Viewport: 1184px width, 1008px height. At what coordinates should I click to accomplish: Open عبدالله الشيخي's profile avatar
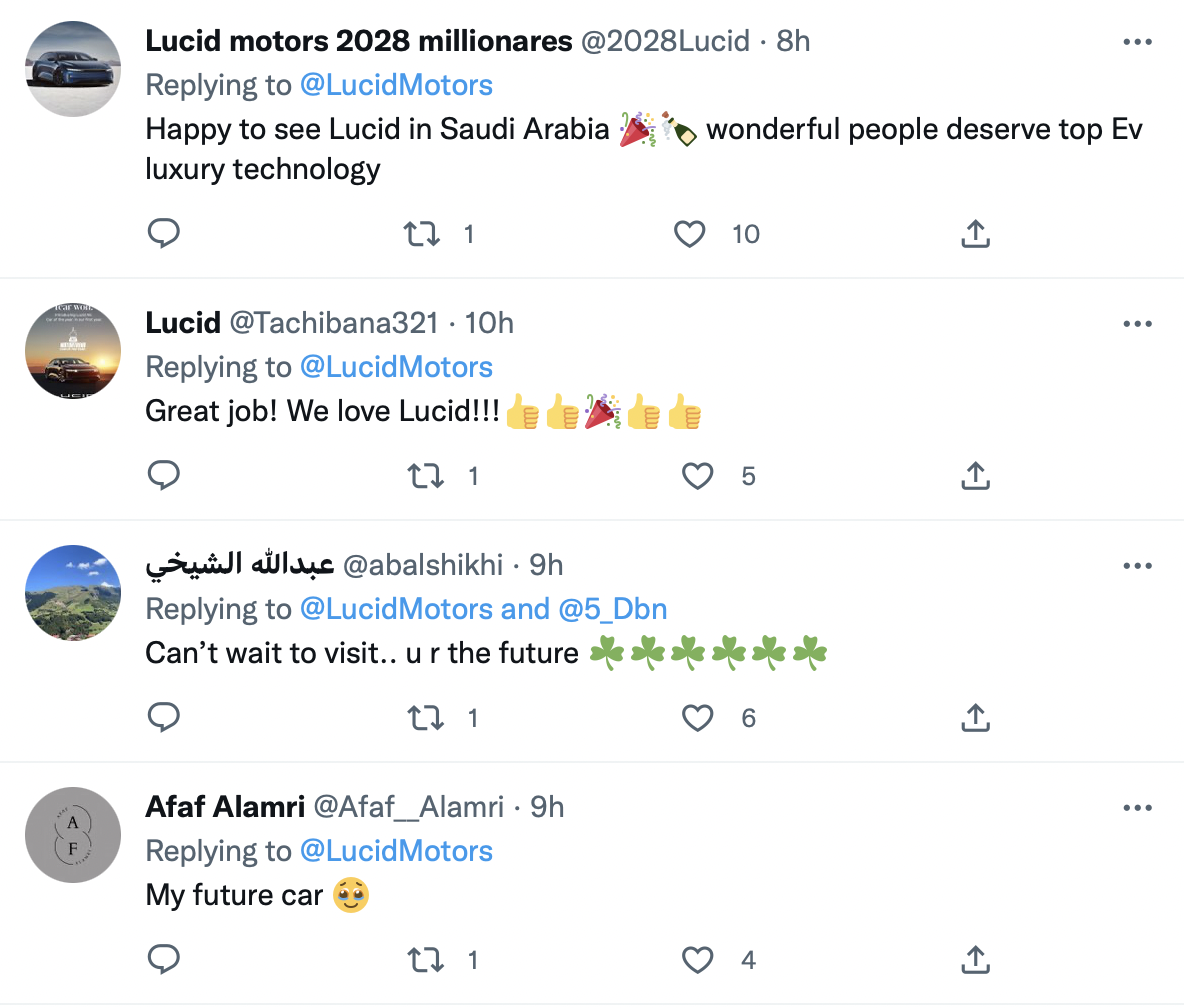(x=72, y=593)
